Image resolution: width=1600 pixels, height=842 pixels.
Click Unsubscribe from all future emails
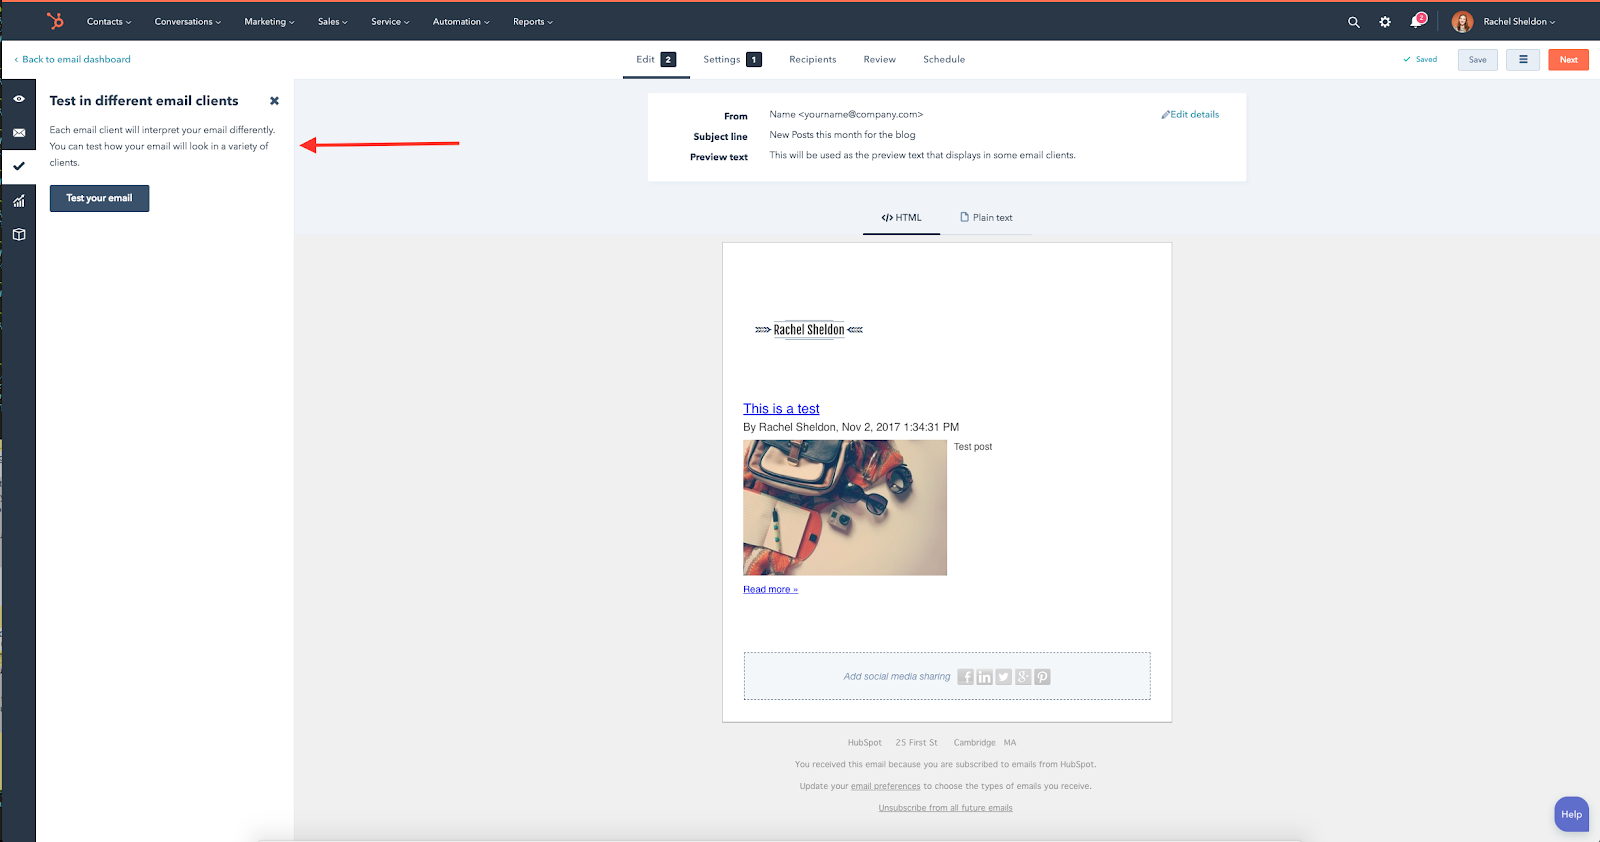click(946, 808)
